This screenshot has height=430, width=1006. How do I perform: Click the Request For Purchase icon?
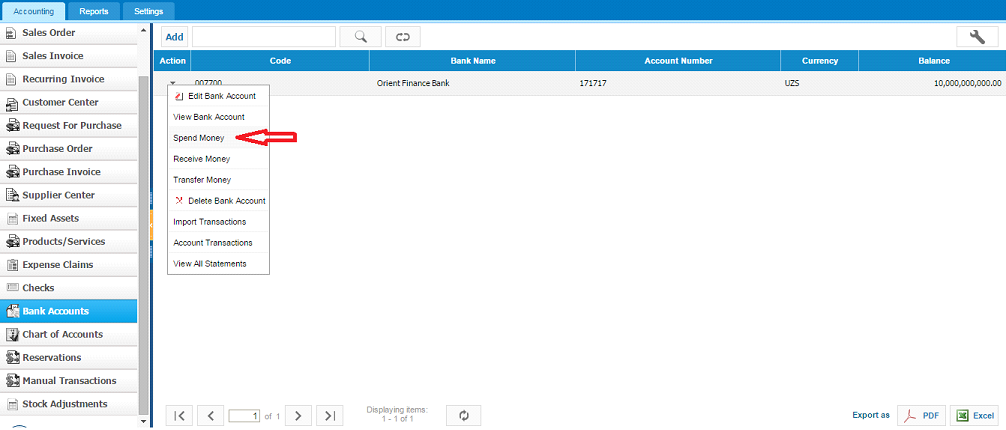[12, 126]
